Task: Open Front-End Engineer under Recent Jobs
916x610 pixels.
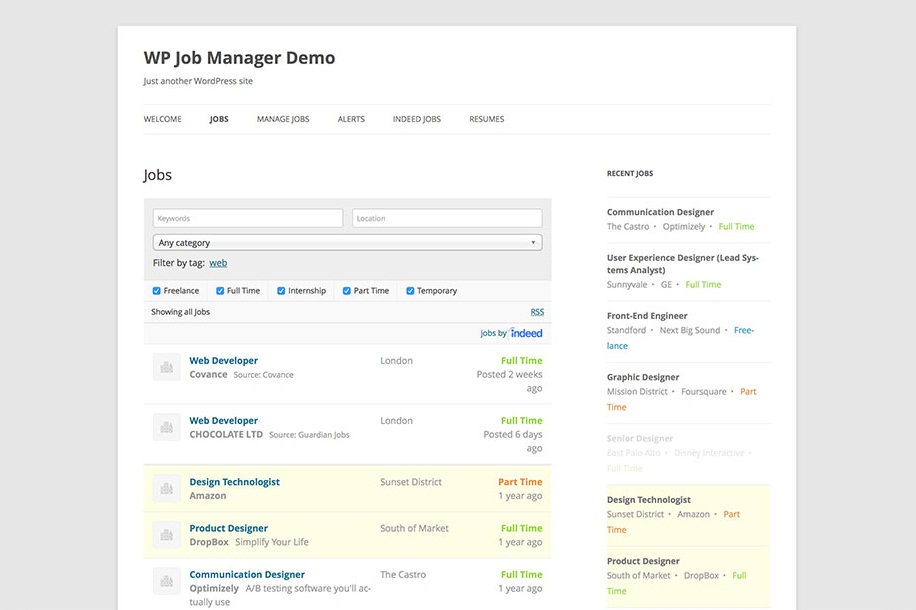Action: (x=647, y=316)
